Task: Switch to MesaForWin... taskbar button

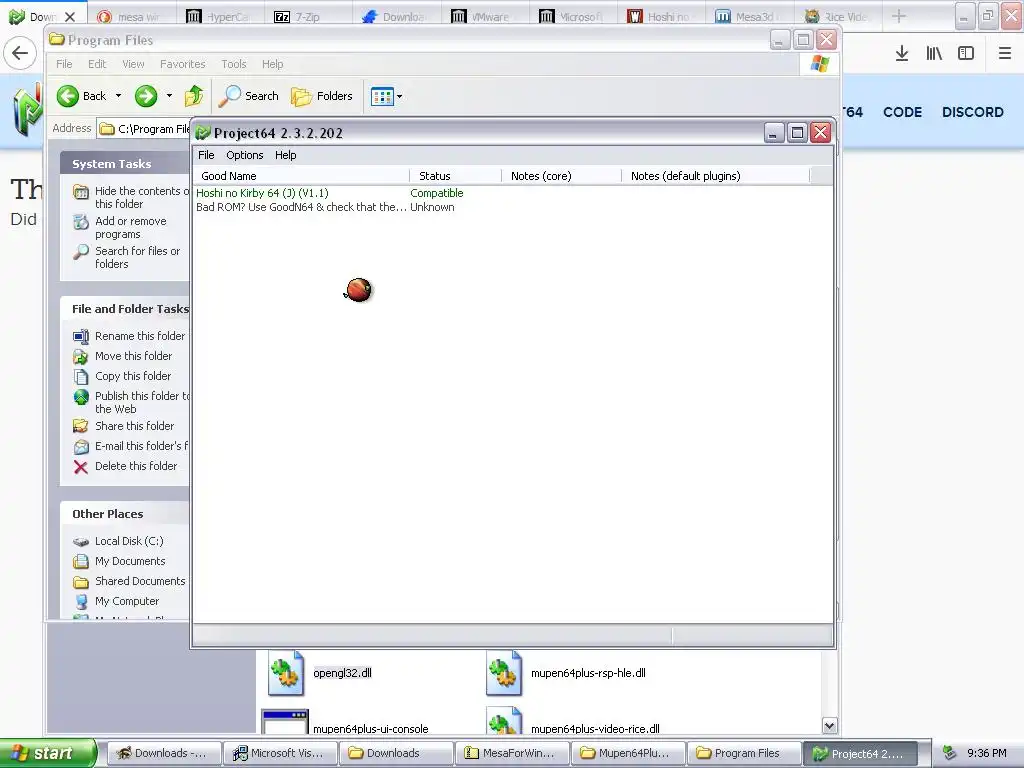Action: 512,753
